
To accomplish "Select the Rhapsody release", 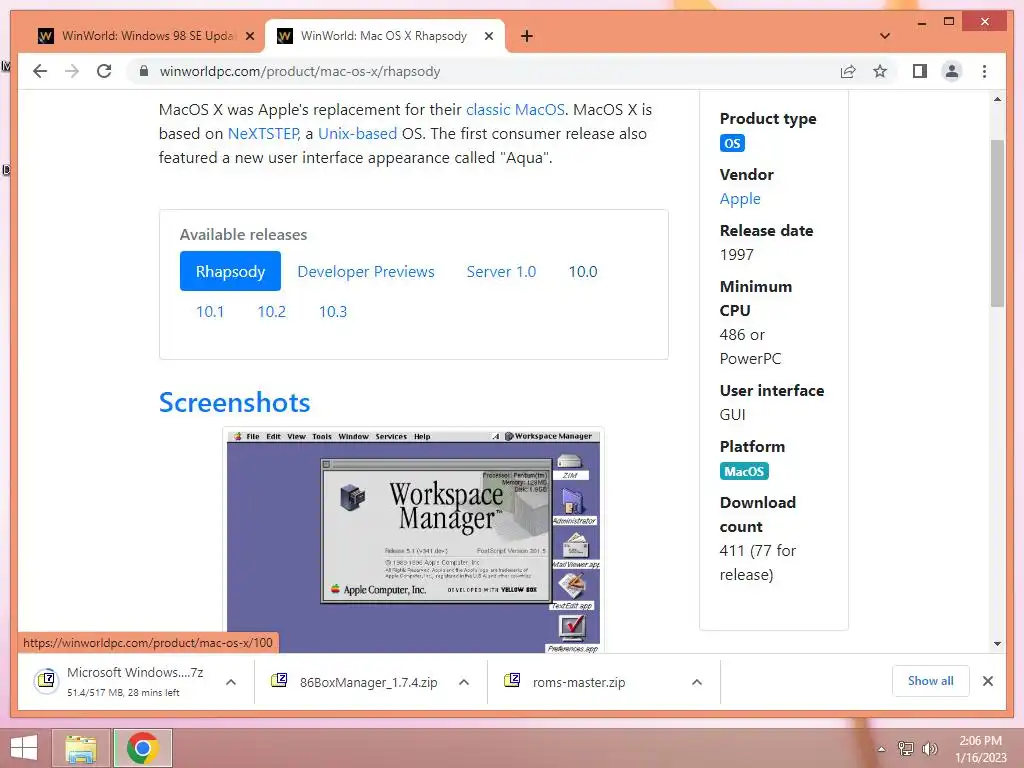I will 231,271.
